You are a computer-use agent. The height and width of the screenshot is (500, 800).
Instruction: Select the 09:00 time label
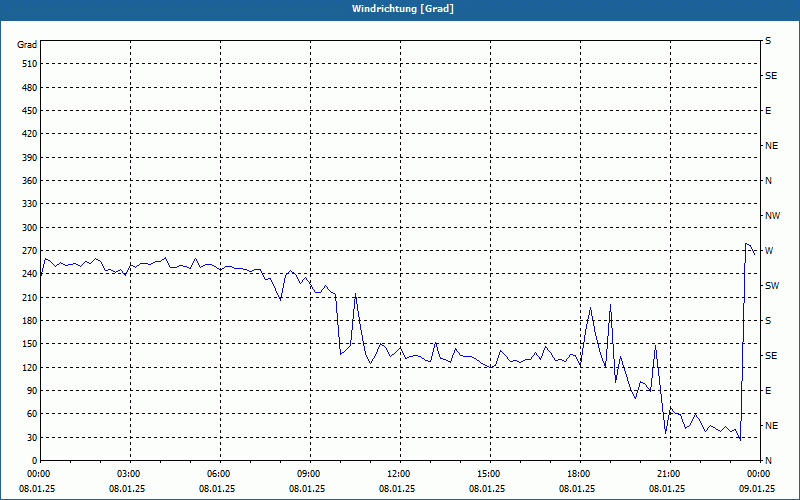[310, 474]
